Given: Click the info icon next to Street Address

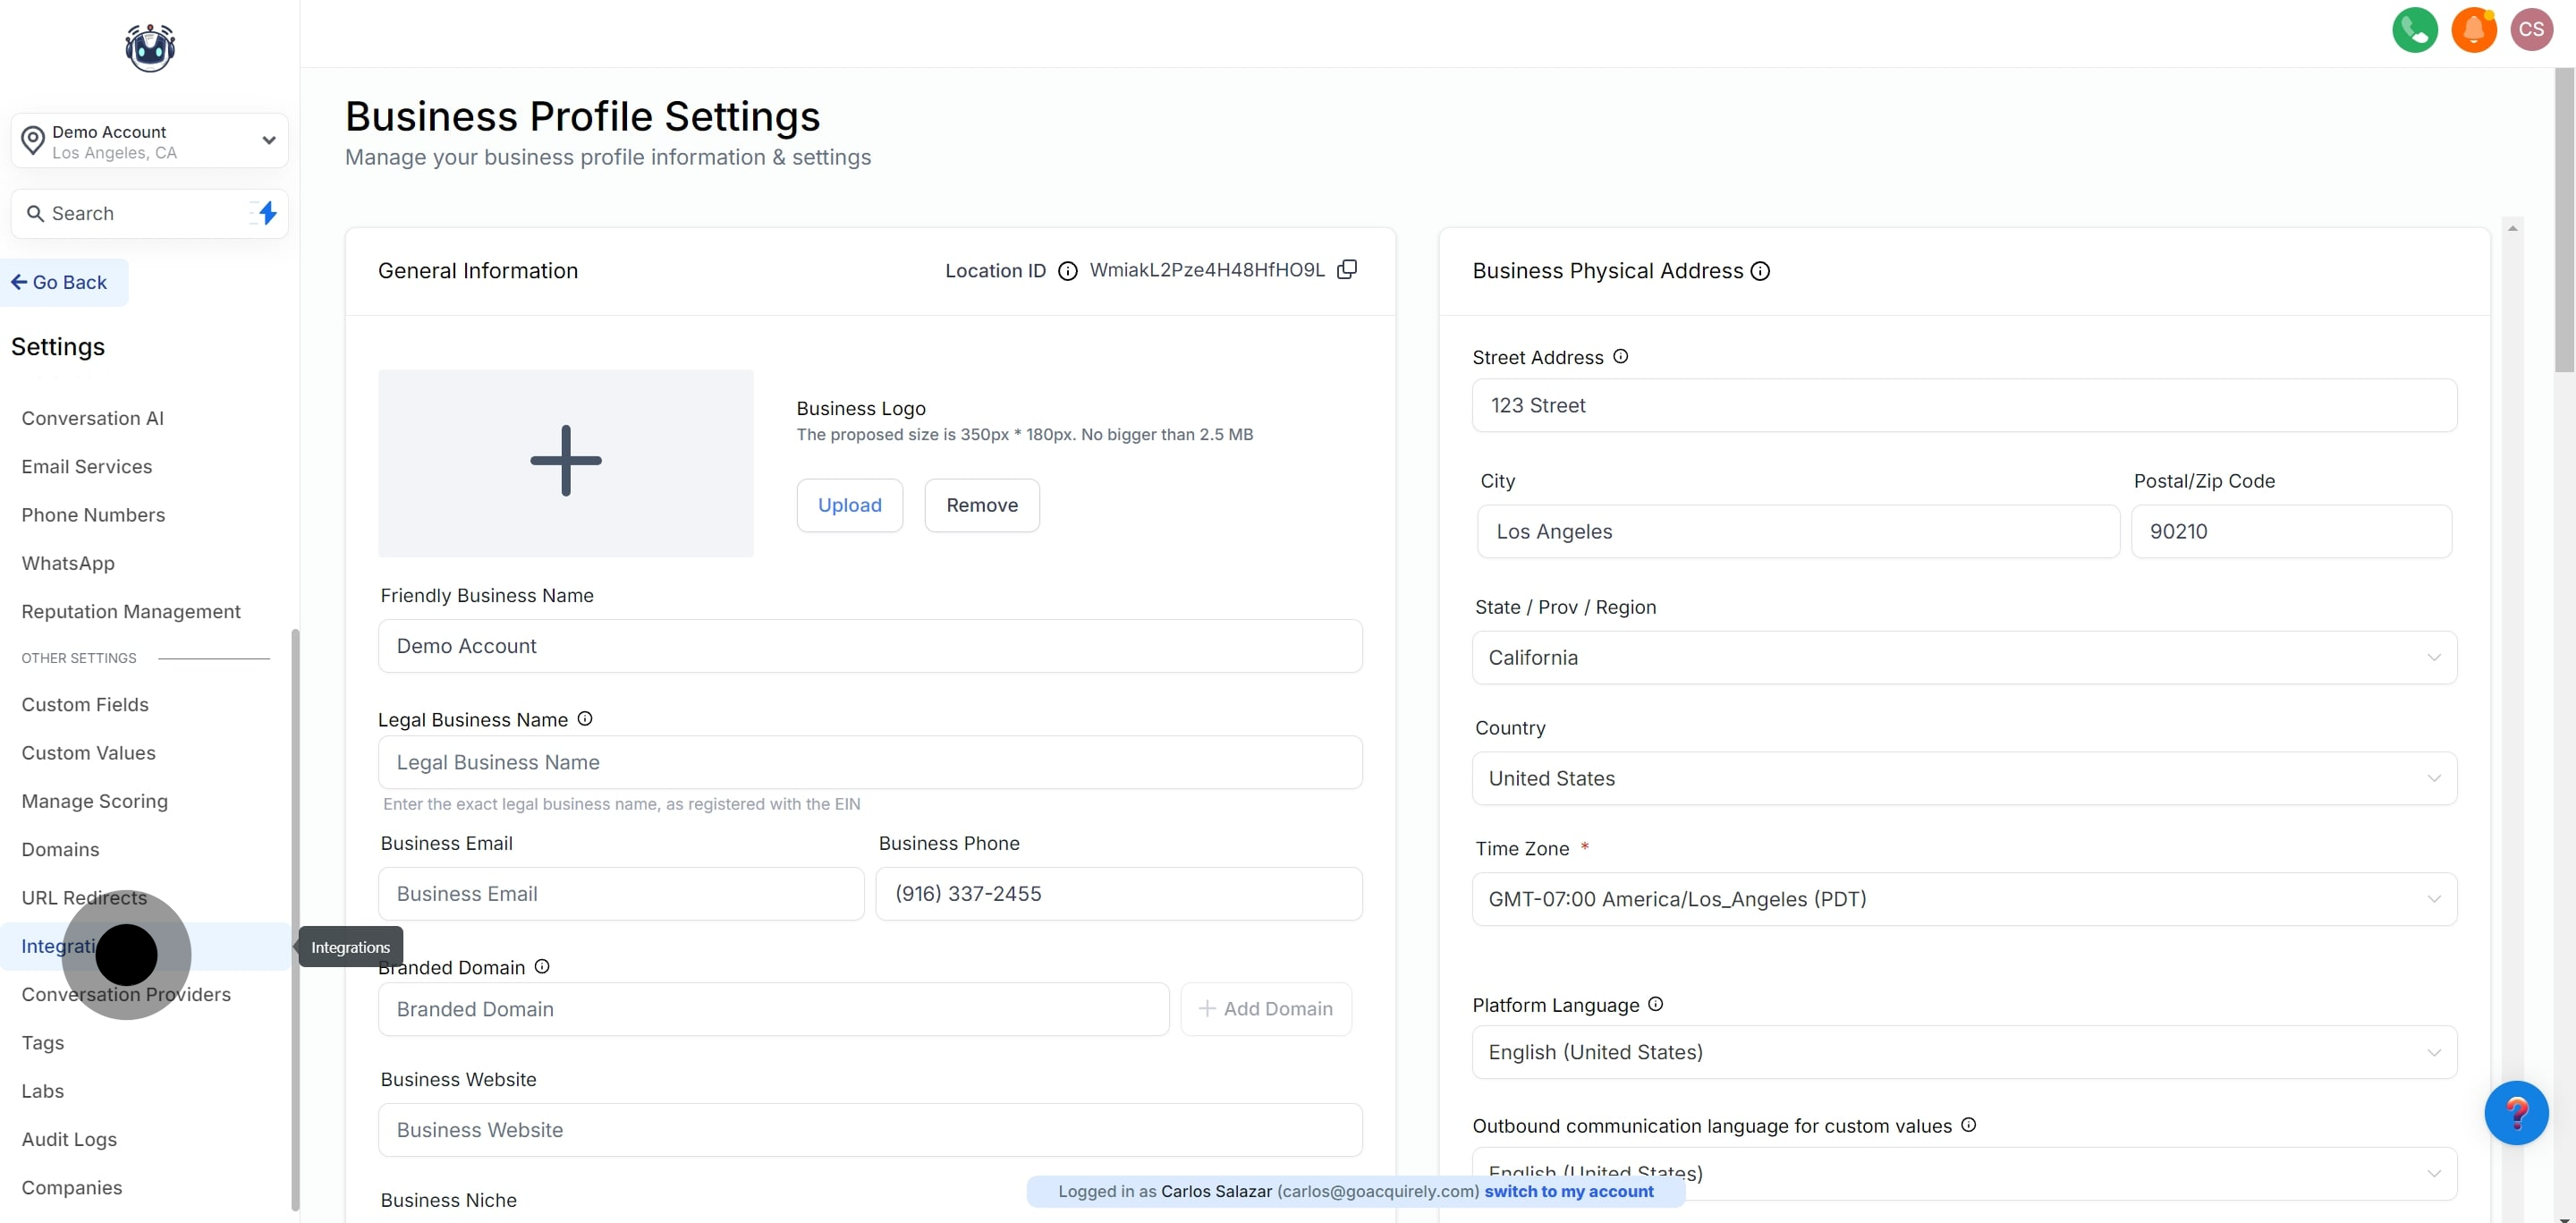Looking at the screenshot, I should pyautogui.click(x=1621, y=356).
